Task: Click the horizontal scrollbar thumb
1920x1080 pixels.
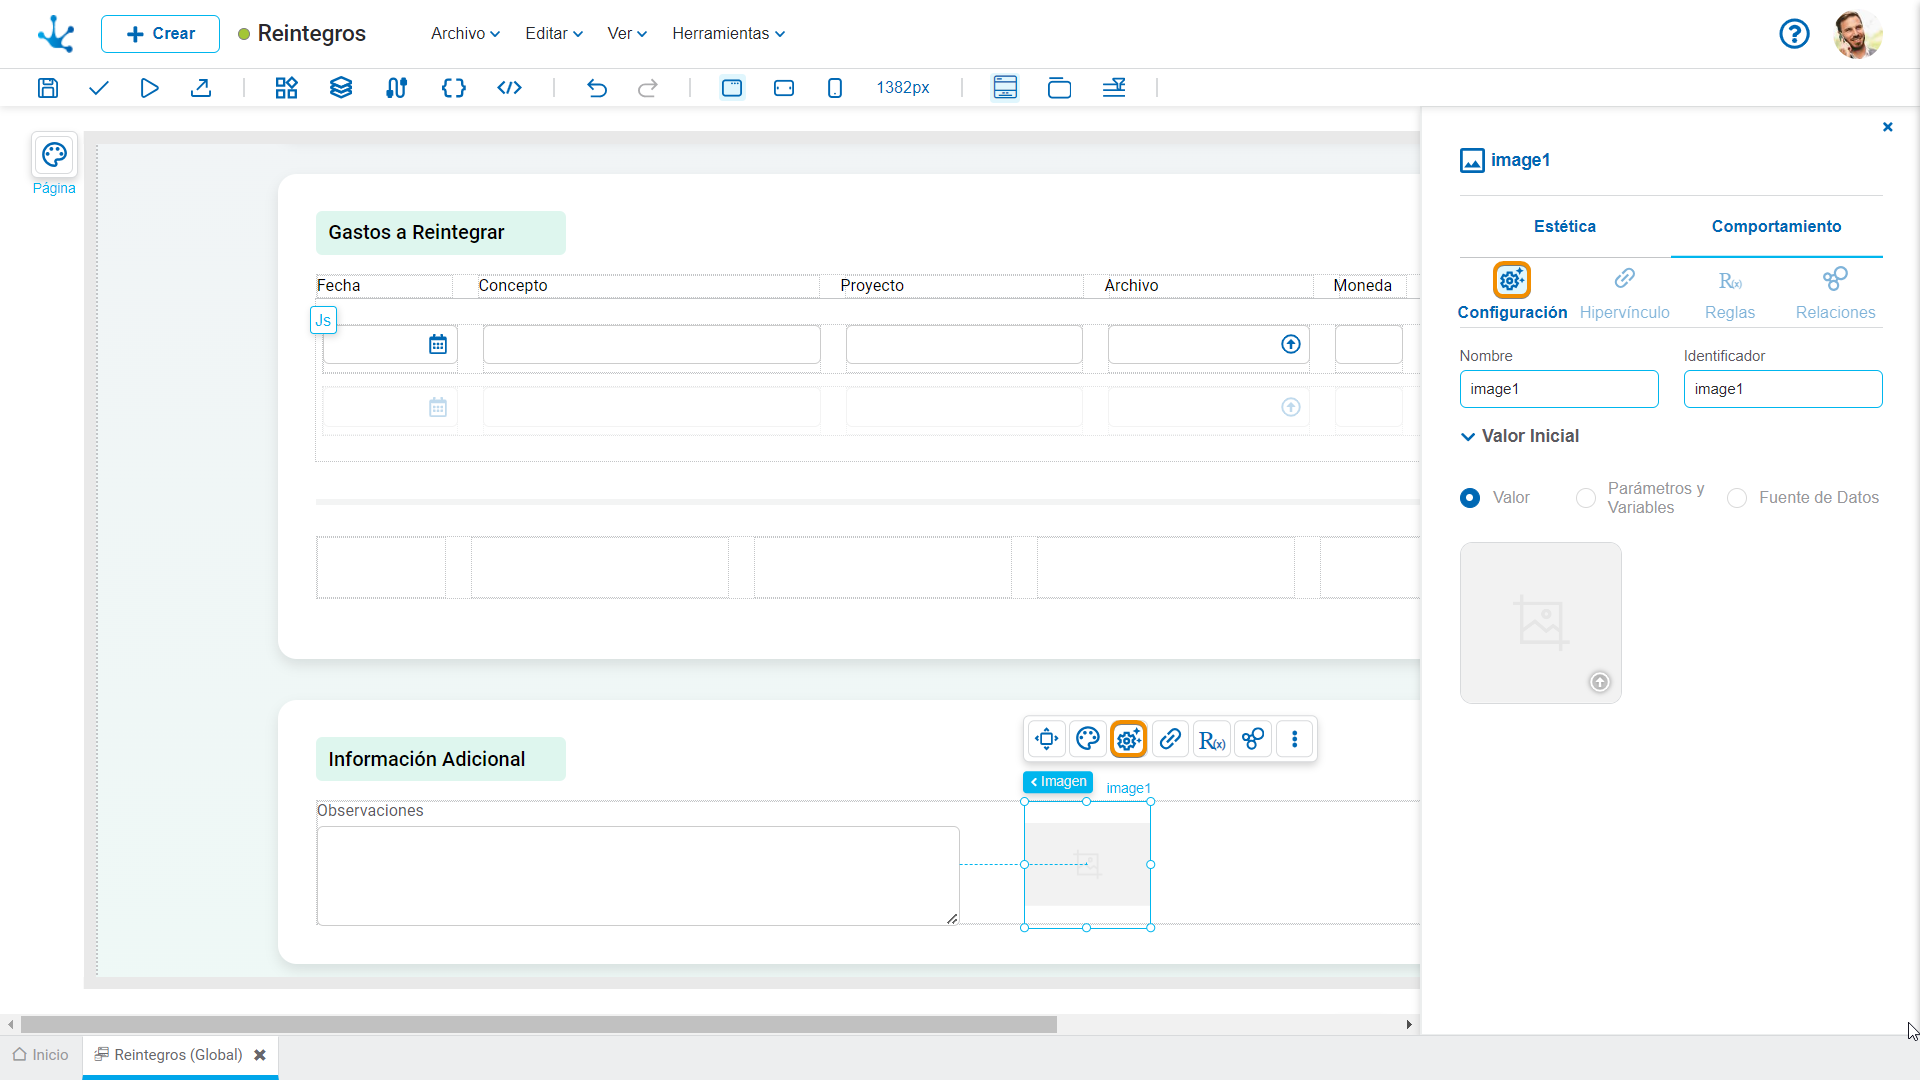Action: pos(539,1024)
